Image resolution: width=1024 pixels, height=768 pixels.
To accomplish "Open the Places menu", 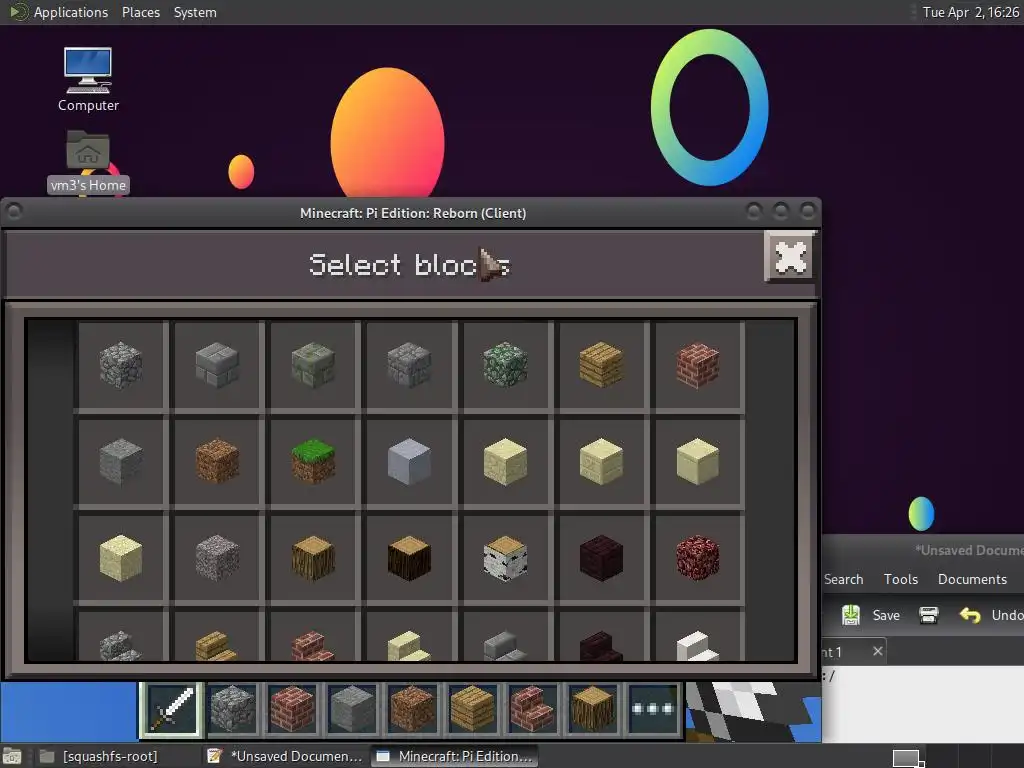I will (x=140, y=12).
